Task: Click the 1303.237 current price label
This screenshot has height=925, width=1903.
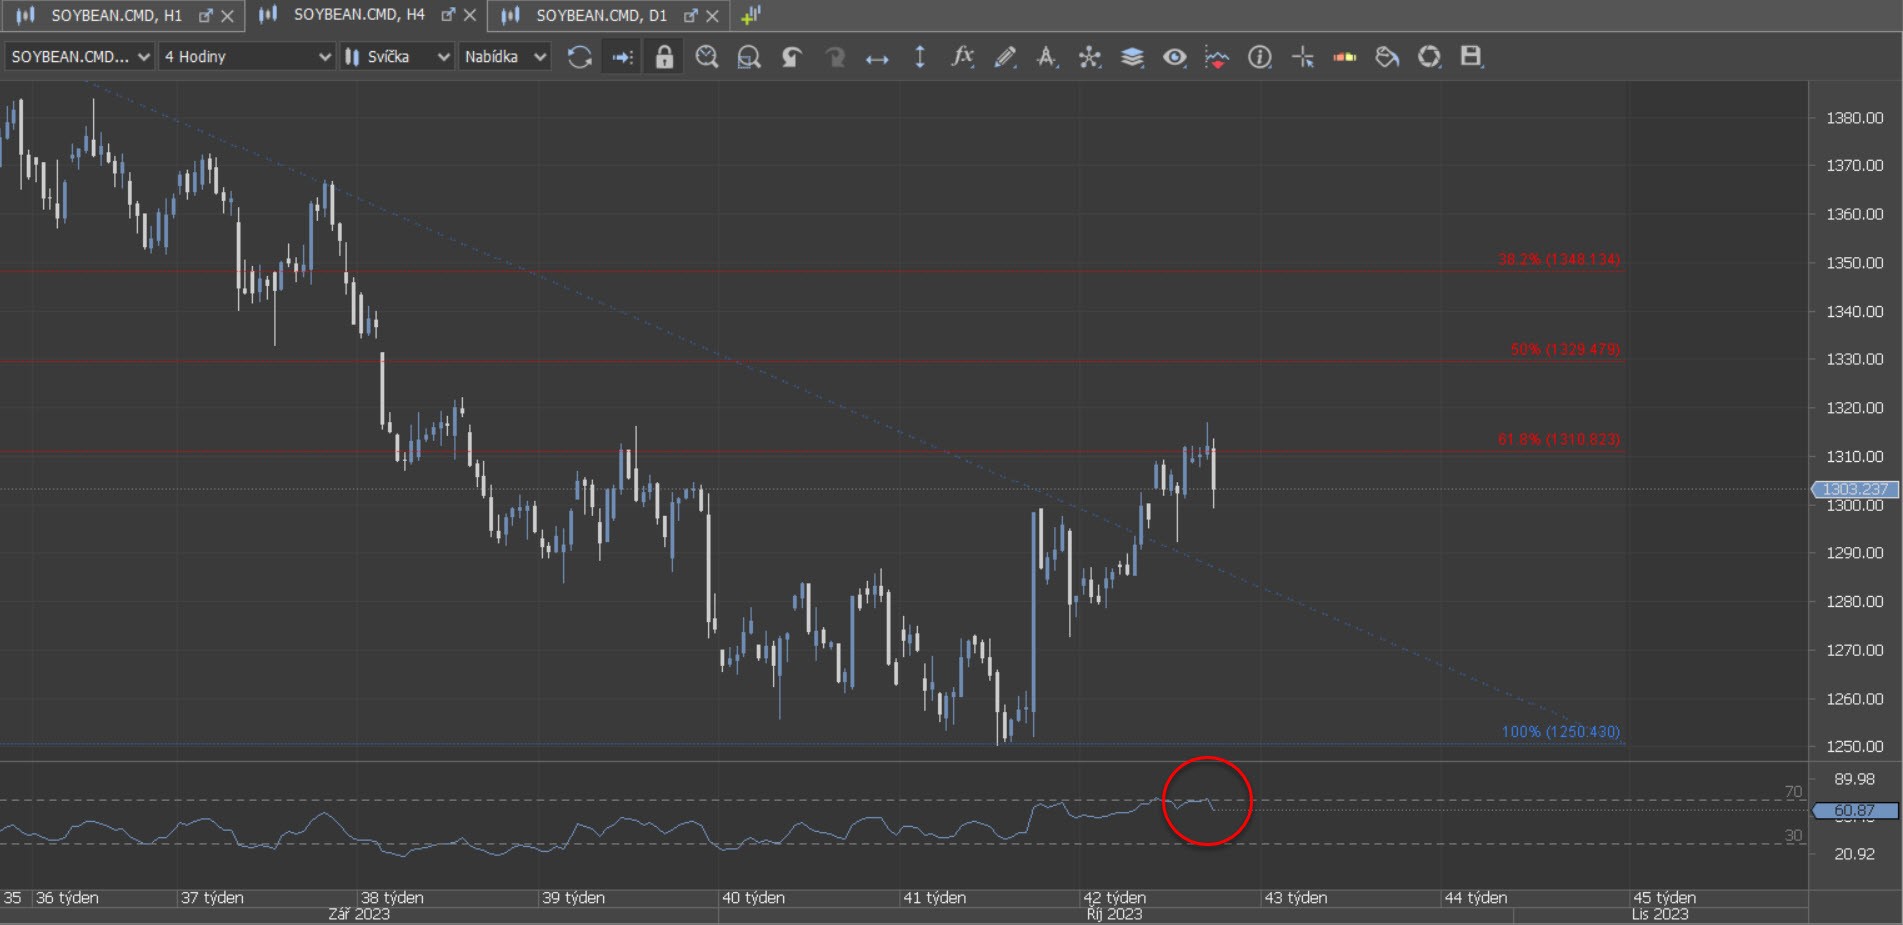Action: [x=1854, y=489]
